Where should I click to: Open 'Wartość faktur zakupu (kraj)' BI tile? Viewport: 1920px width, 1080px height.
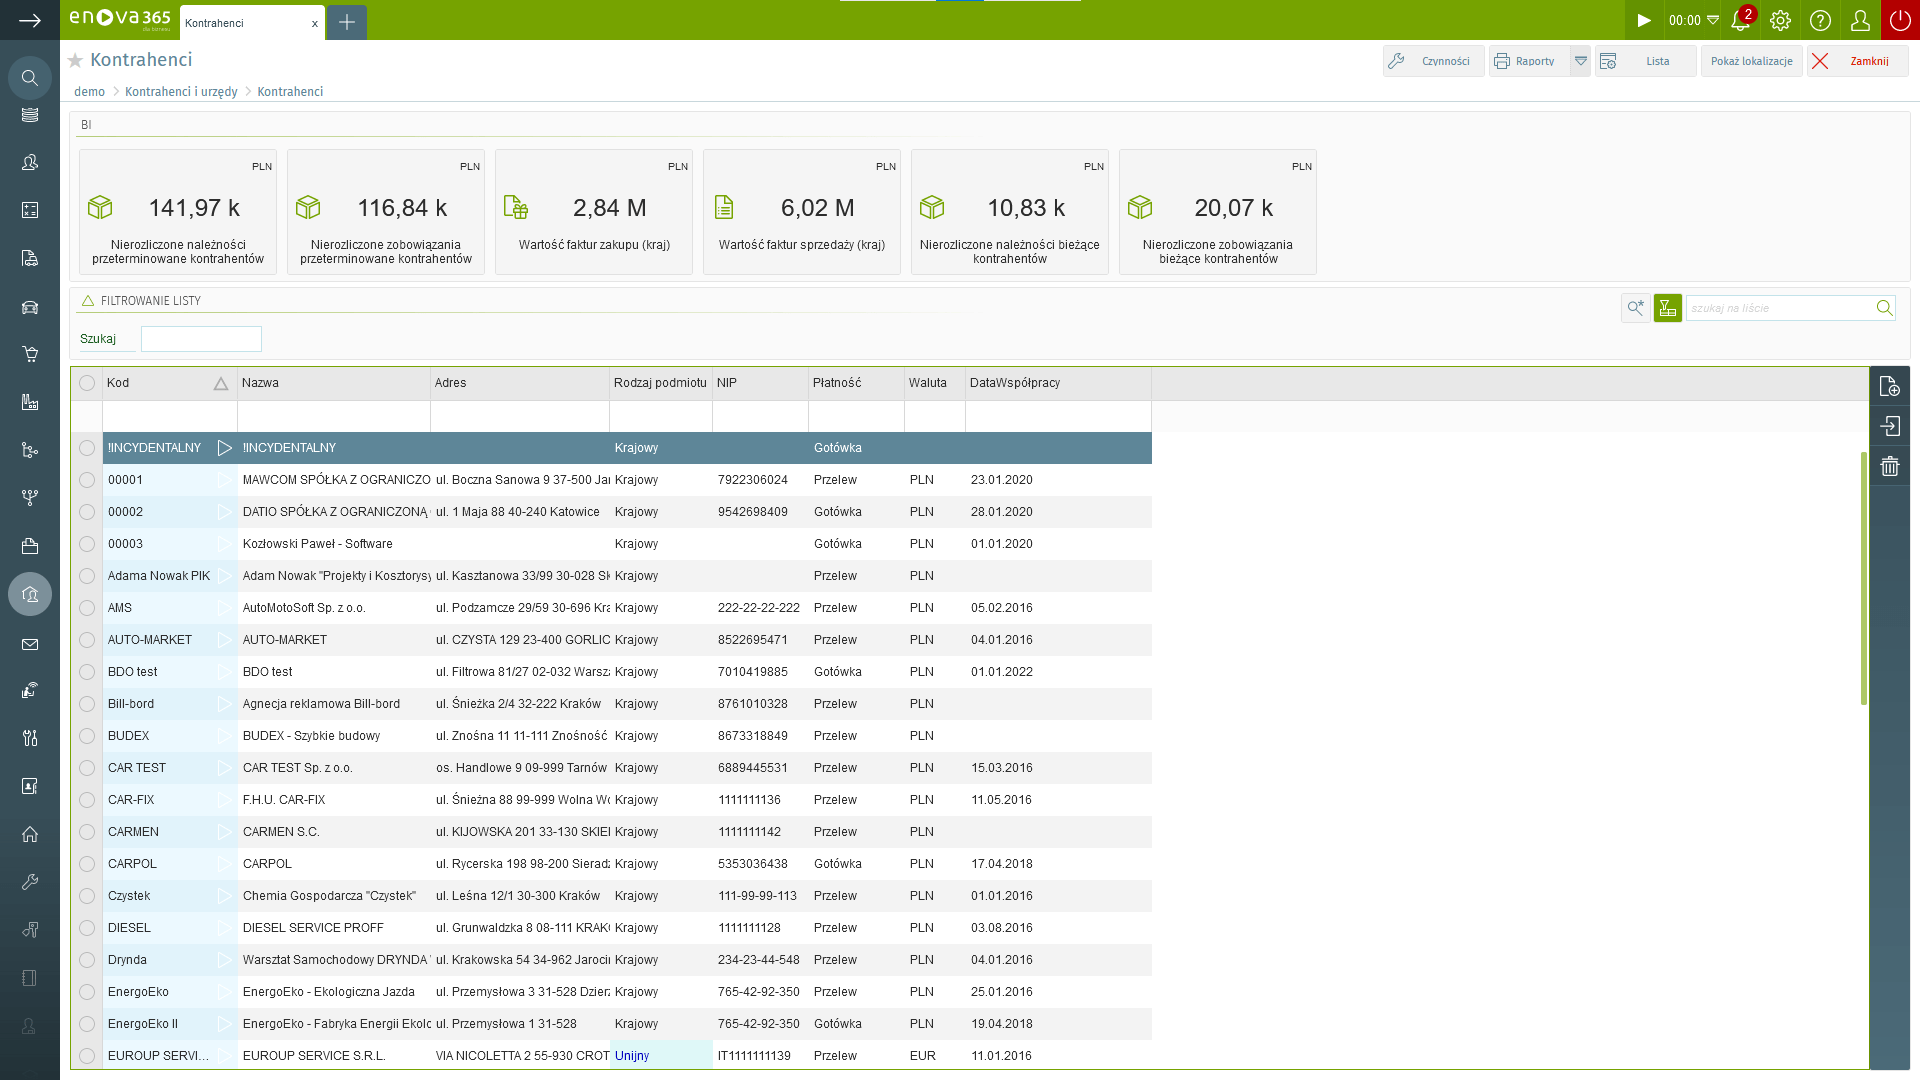[593, 212]
